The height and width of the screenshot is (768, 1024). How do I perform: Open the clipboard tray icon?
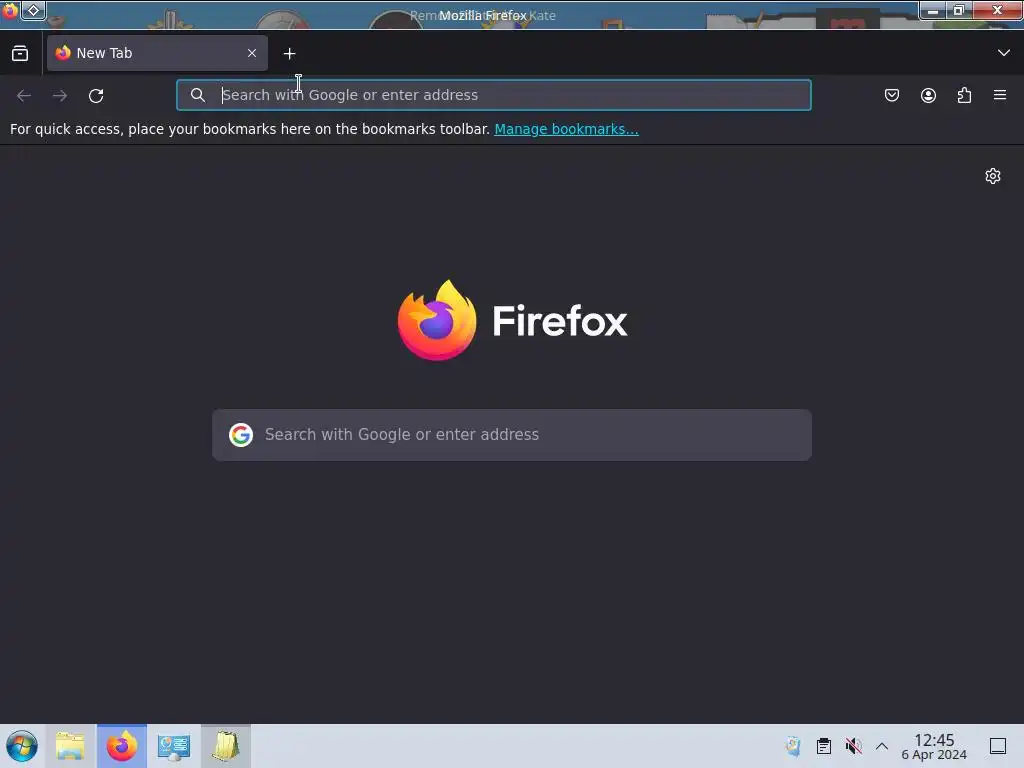tap(824, 746)
